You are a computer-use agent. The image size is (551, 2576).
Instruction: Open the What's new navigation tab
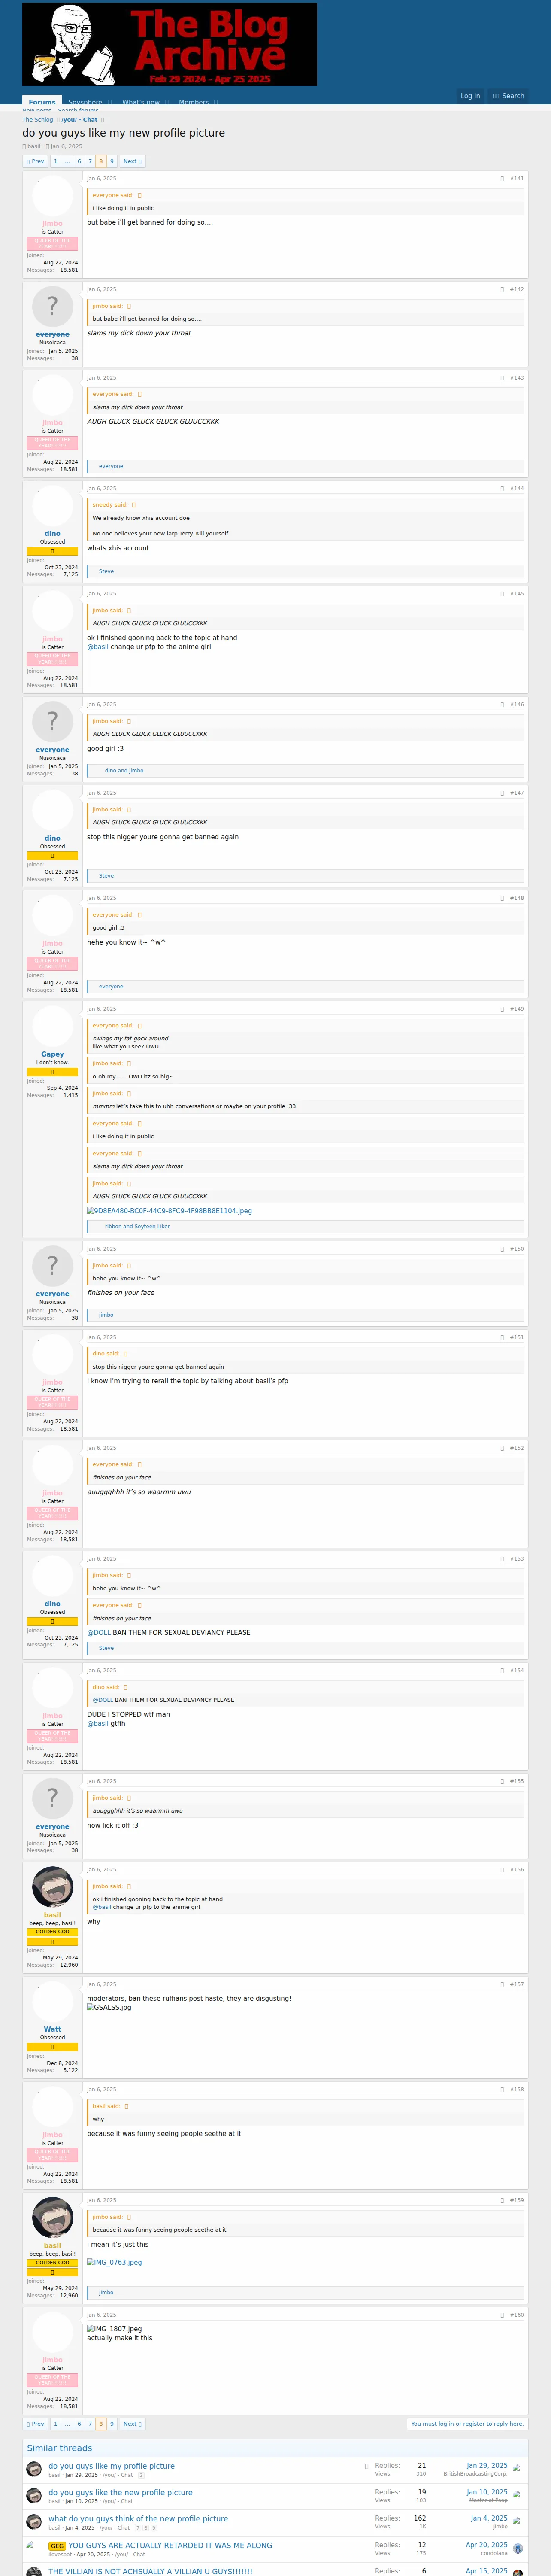141,102
